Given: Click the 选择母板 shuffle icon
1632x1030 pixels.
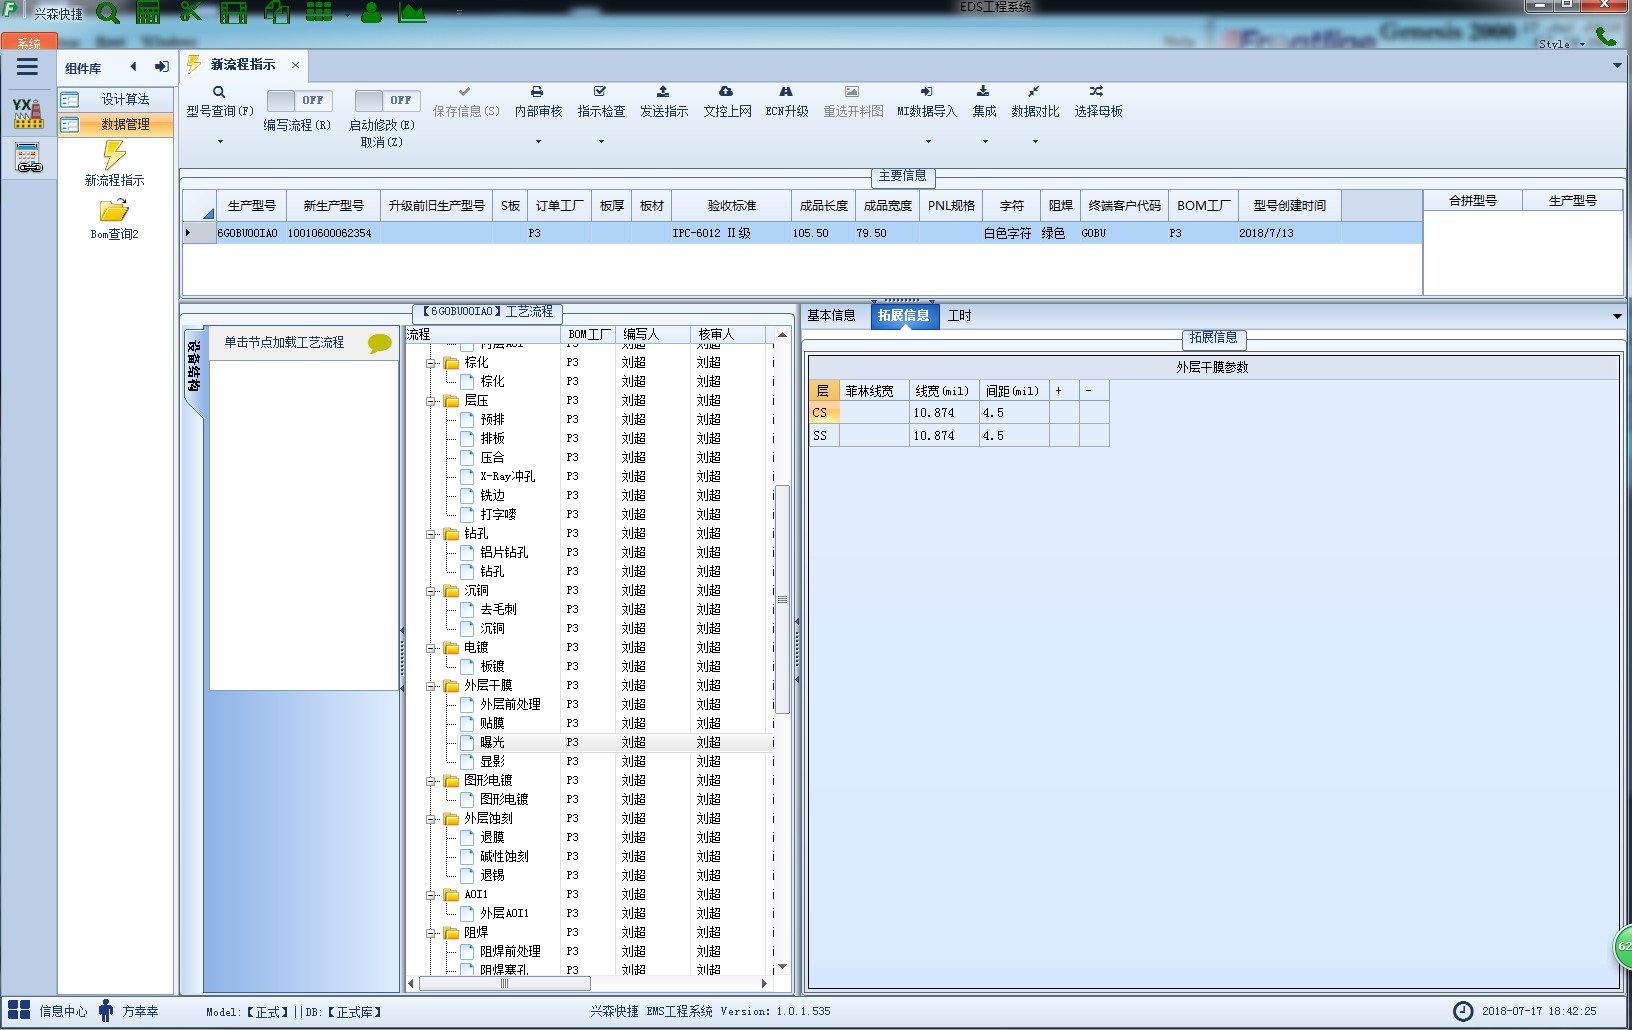Looking at the screenshot, I should coord(1097,92).
